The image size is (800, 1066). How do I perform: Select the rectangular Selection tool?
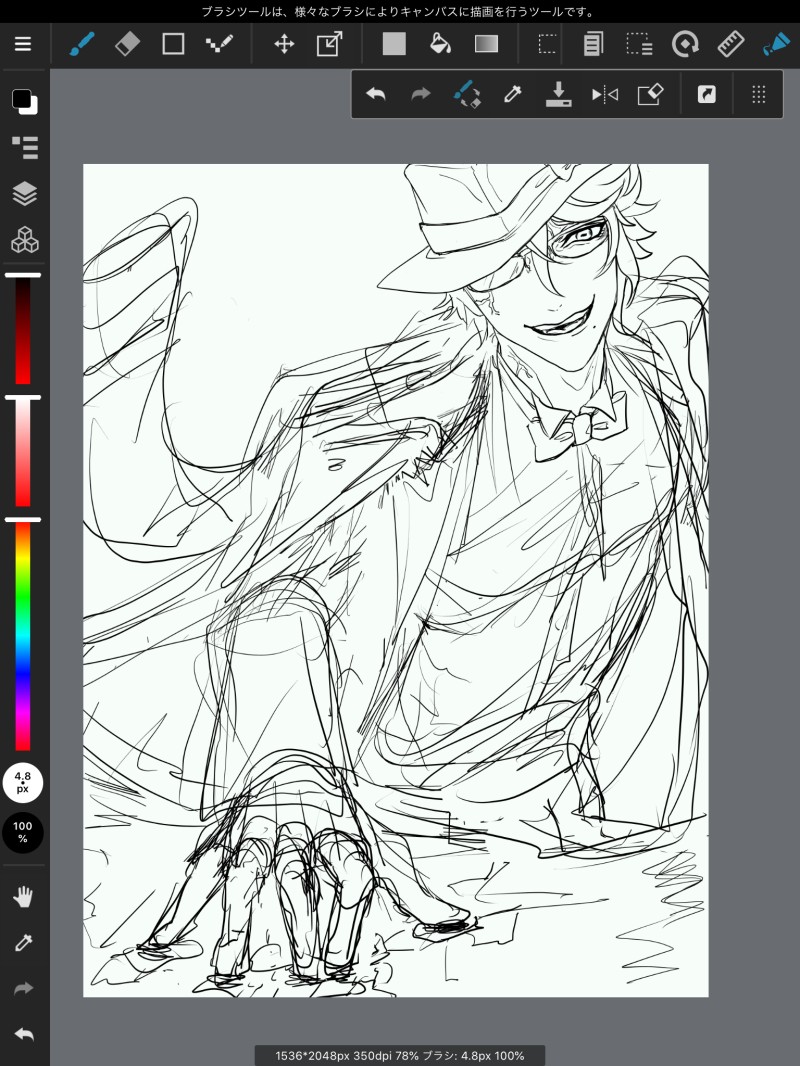click(x=547, y=44)
